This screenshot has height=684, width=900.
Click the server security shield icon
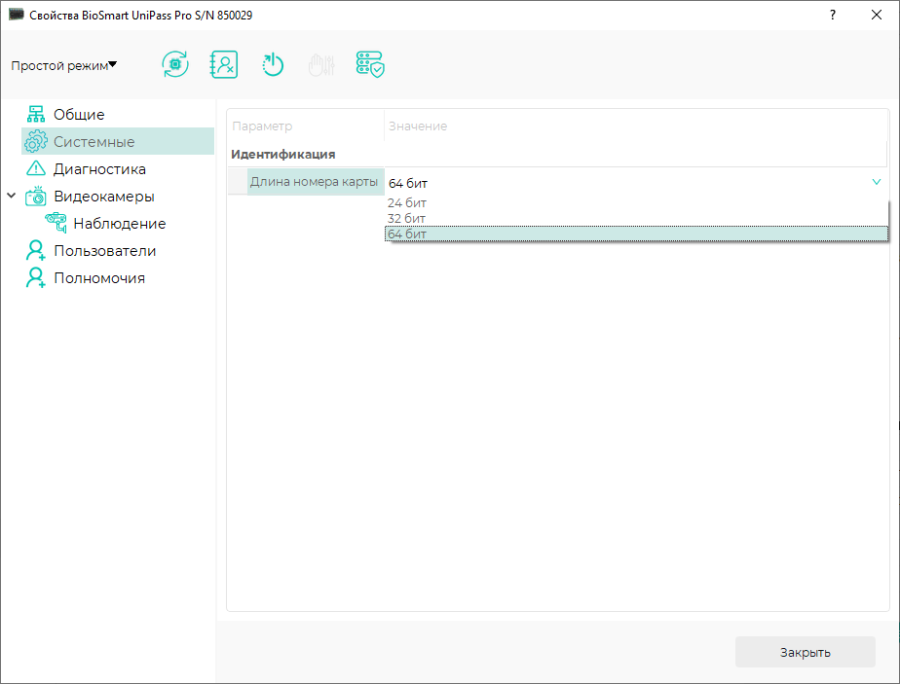370,64
